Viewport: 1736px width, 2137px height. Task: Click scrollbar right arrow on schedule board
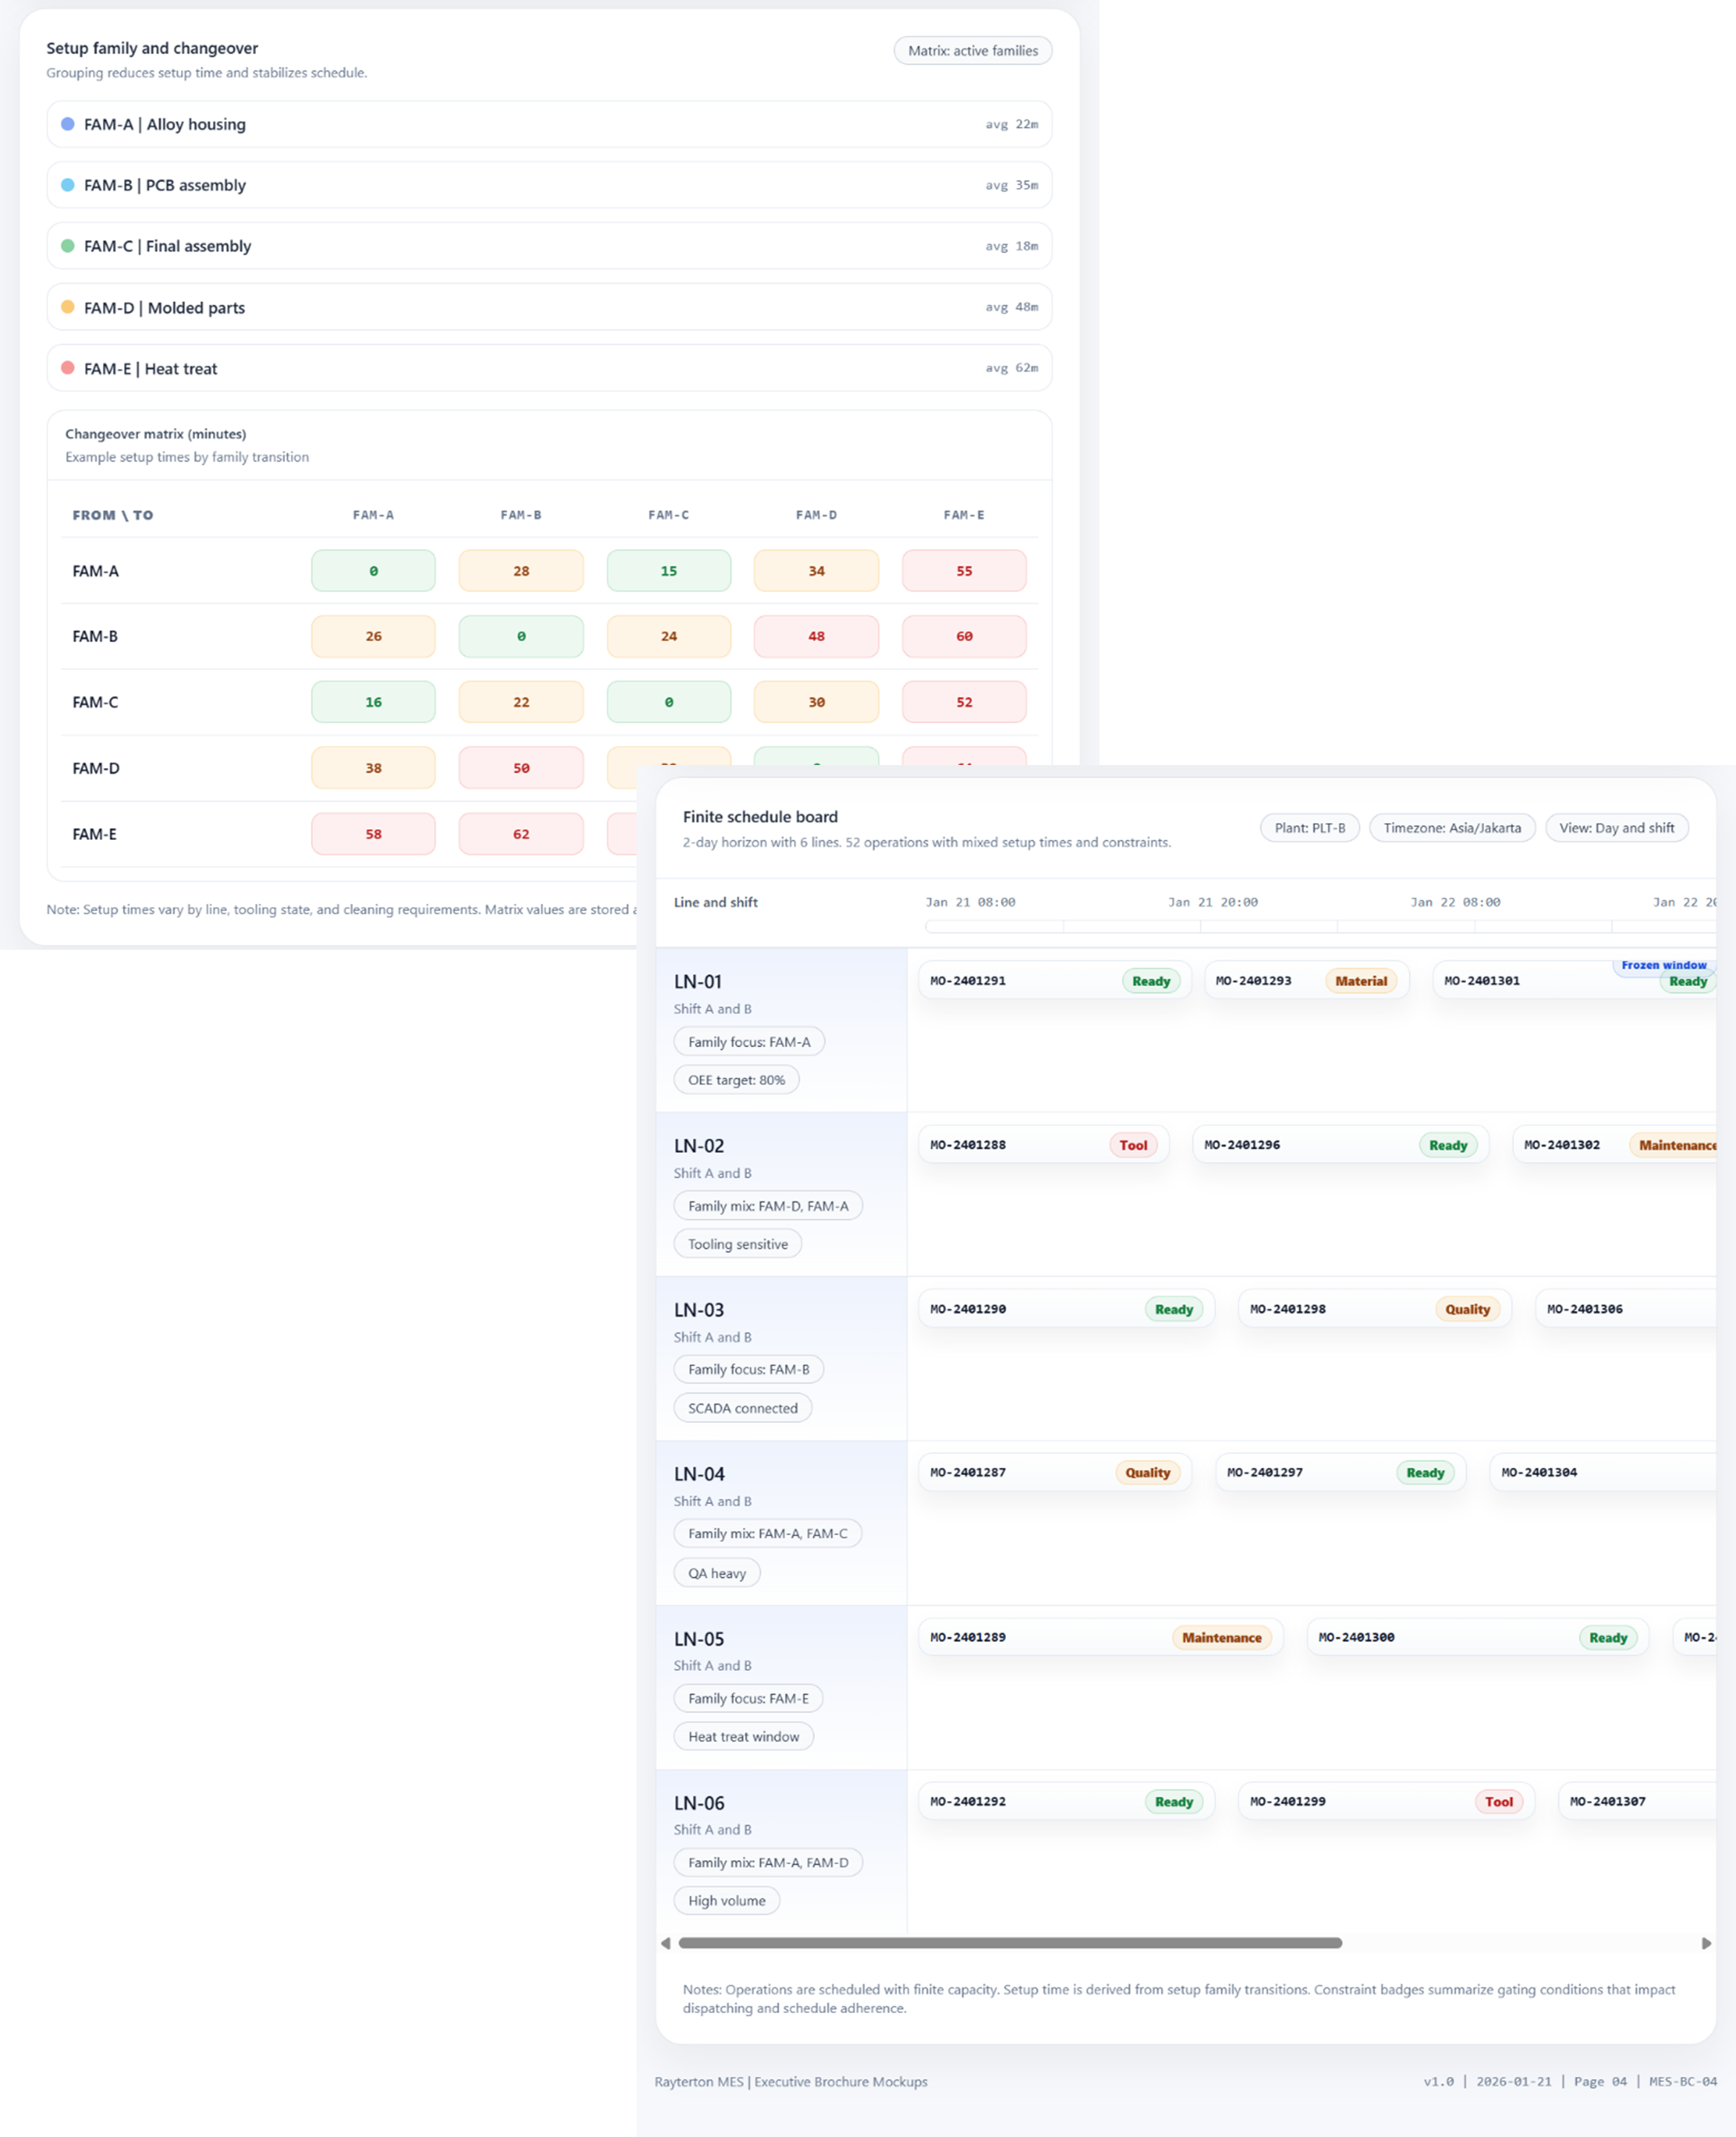[x=1706, y=1943]
